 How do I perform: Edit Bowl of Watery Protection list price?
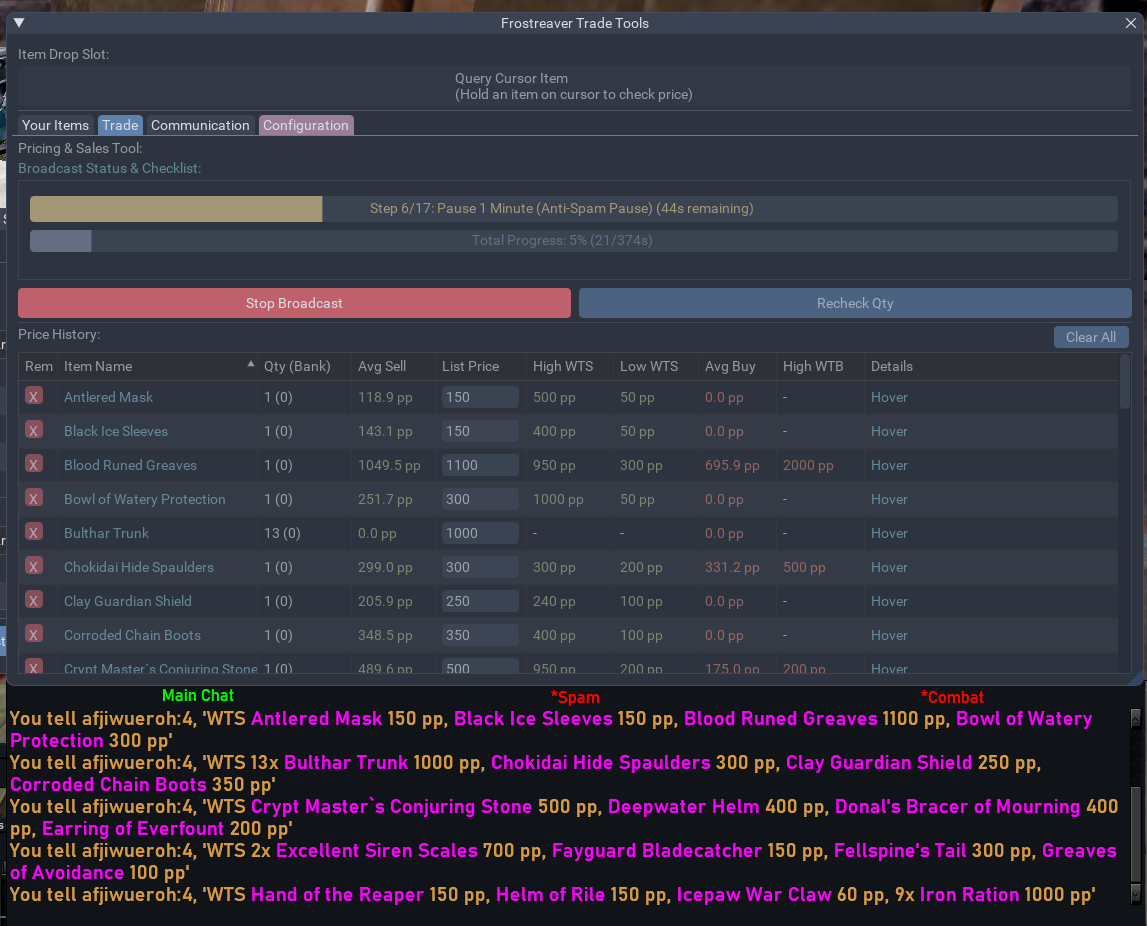[x=480, y=500]
